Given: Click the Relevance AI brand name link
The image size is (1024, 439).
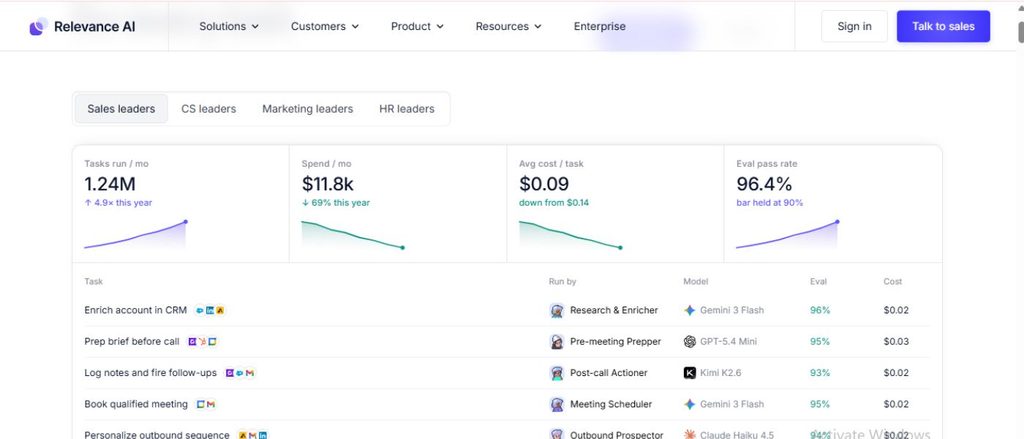Looking at the screenshot, I should 95,26.
